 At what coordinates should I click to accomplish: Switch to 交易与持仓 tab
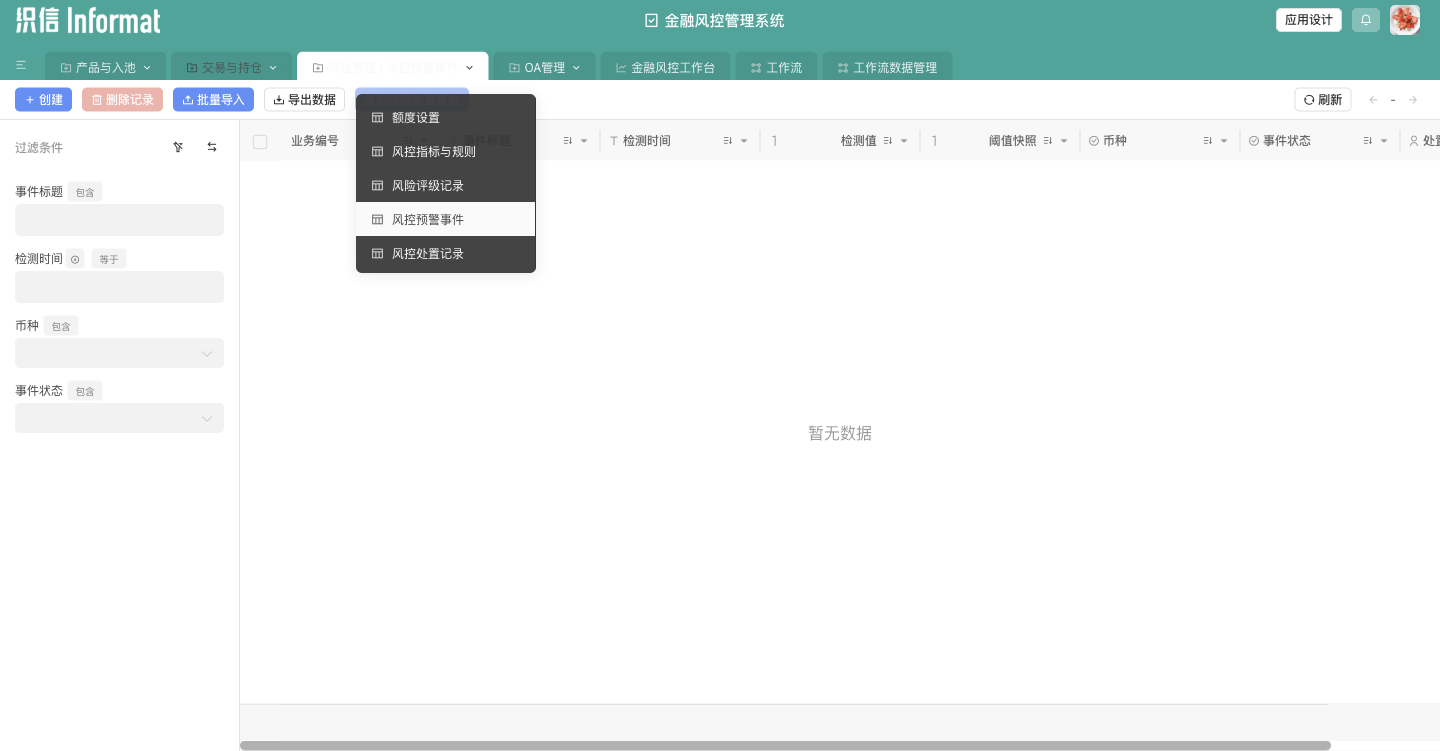pyautogui.click(x=231, y=68)
